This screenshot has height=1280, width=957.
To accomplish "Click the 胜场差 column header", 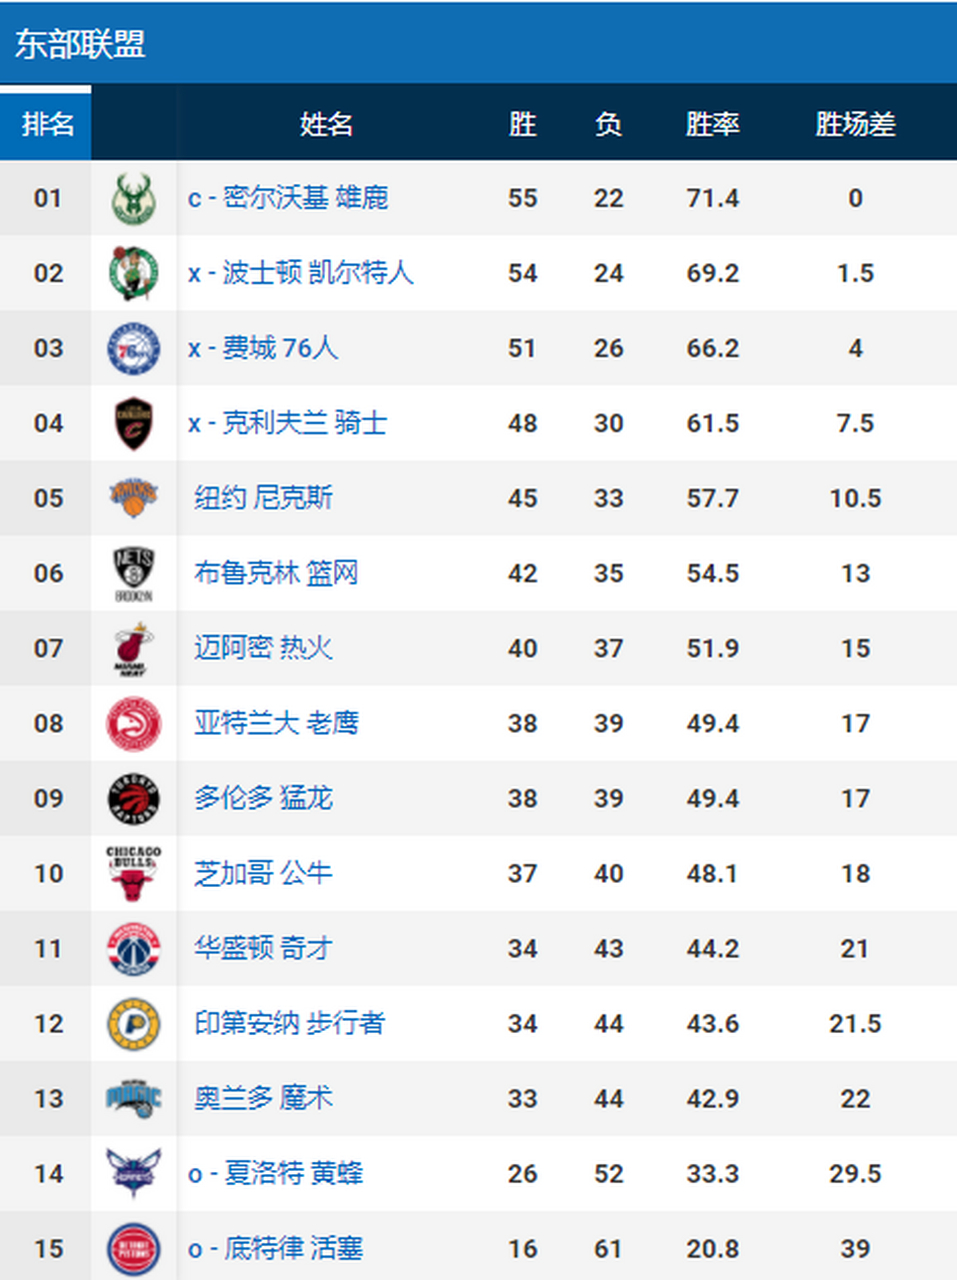I will (x=855, y=123).
